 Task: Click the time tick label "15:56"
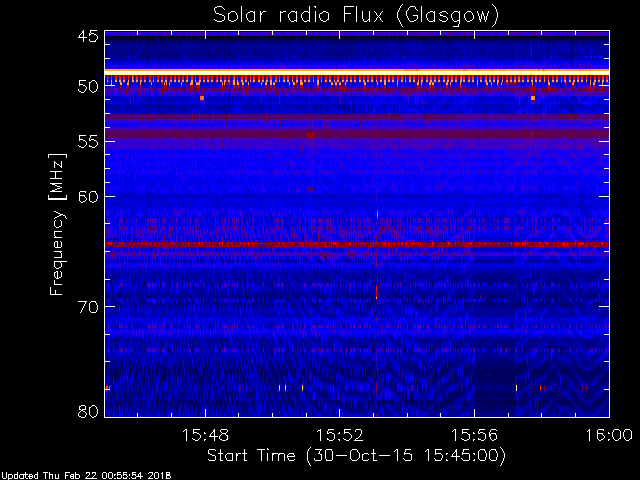pos(474,435)
